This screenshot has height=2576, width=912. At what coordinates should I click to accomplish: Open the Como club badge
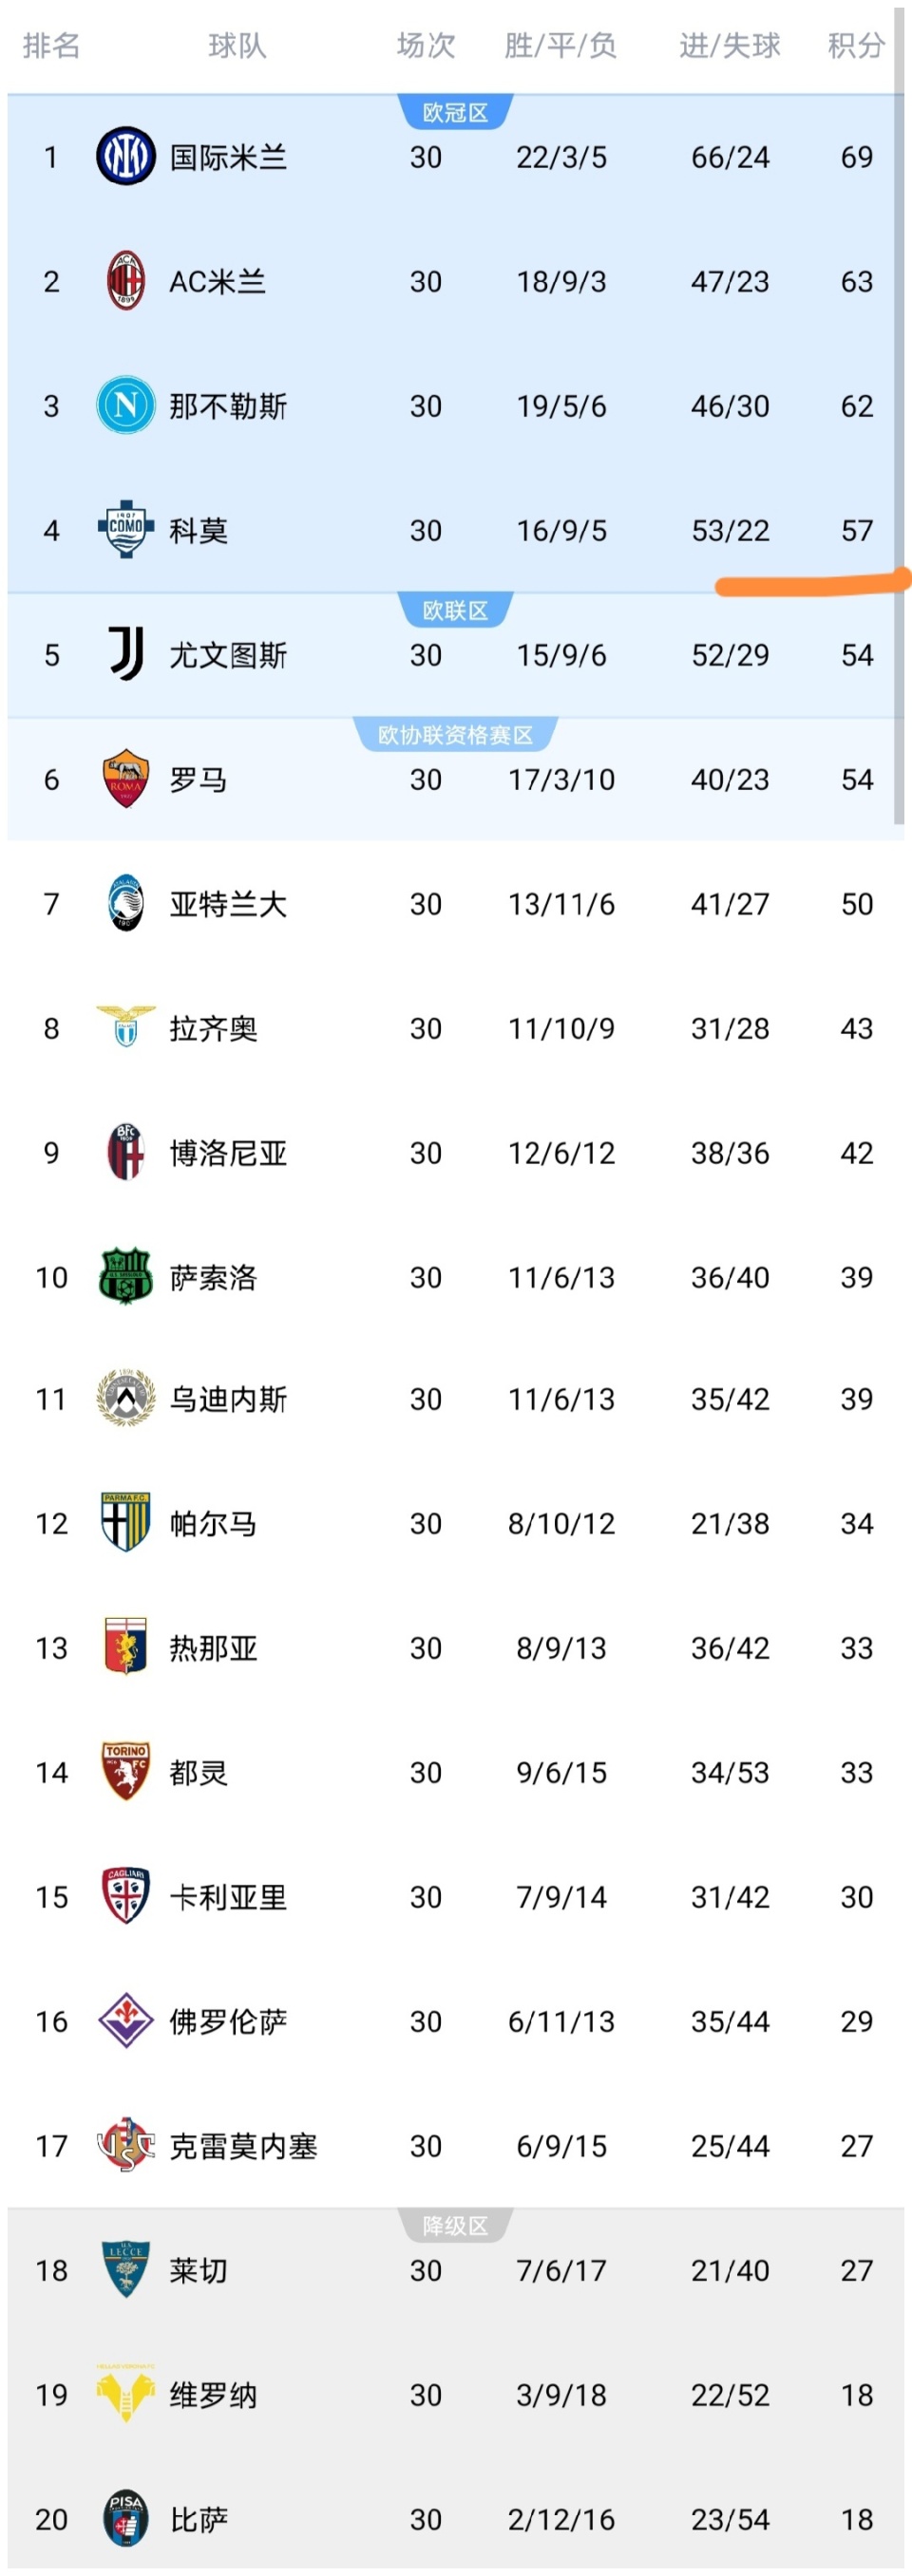coord(125,530)
